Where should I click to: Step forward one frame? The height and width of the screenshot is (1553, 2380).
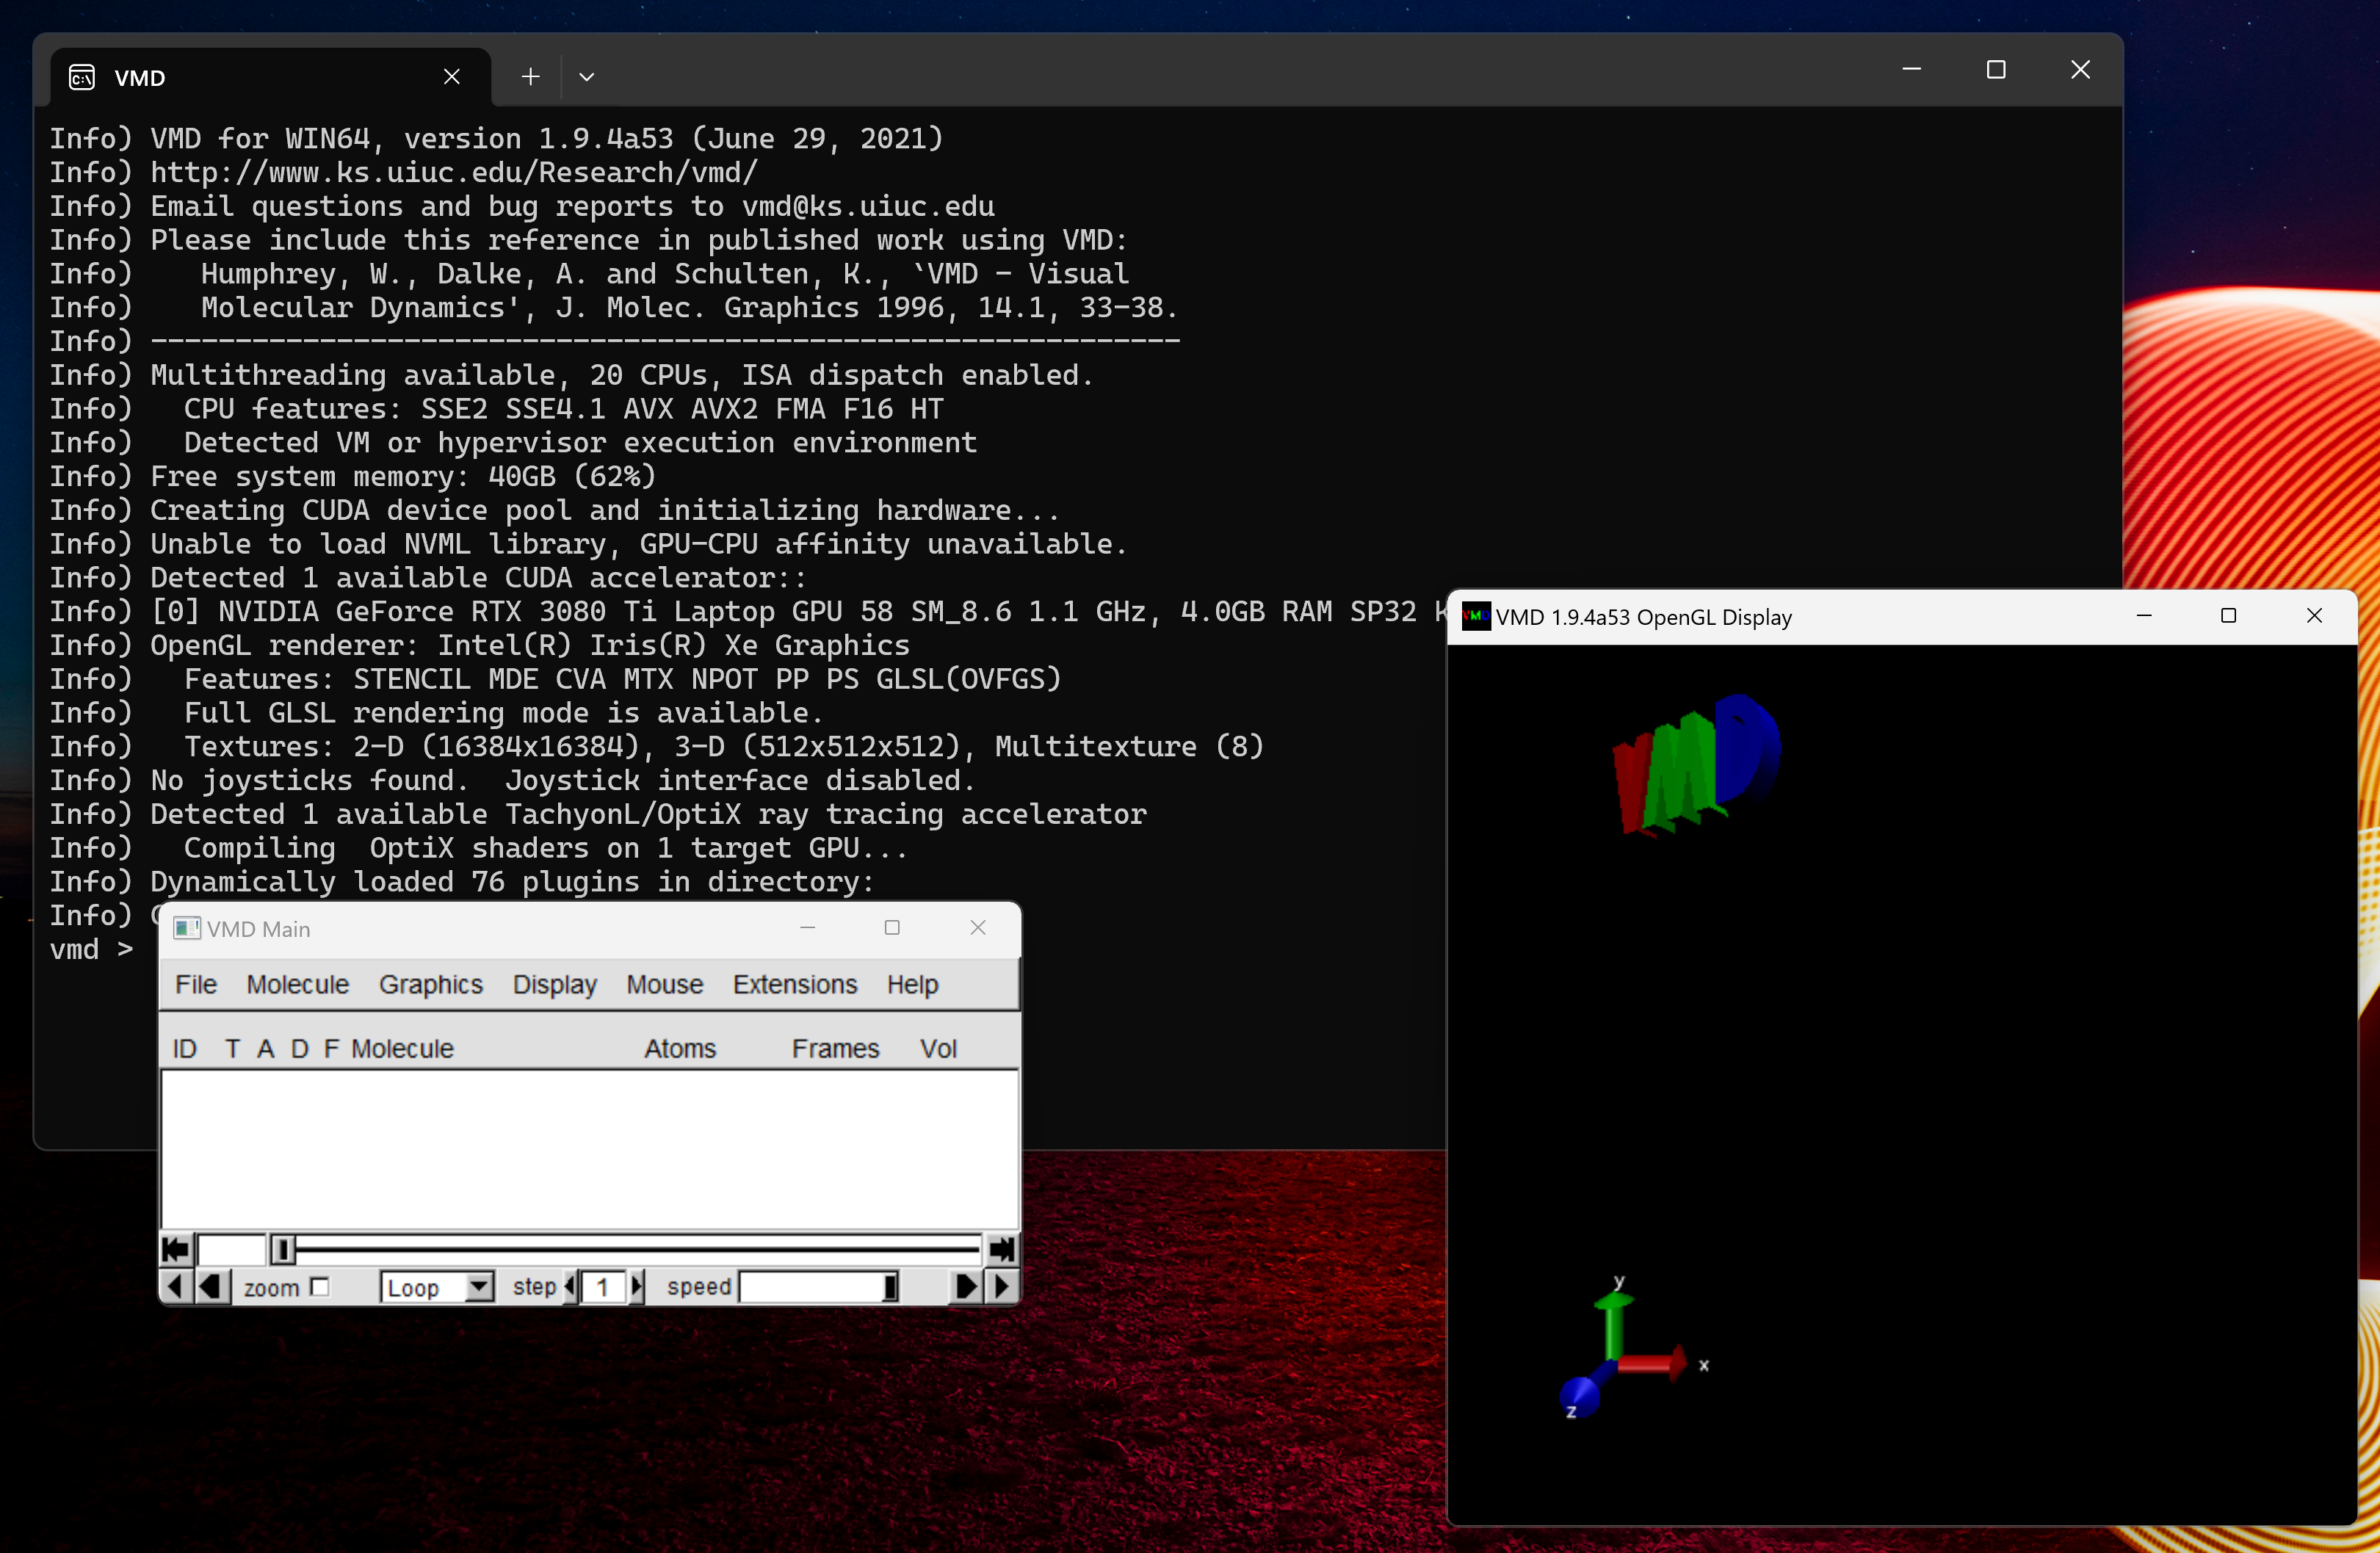(1002, 1286)
